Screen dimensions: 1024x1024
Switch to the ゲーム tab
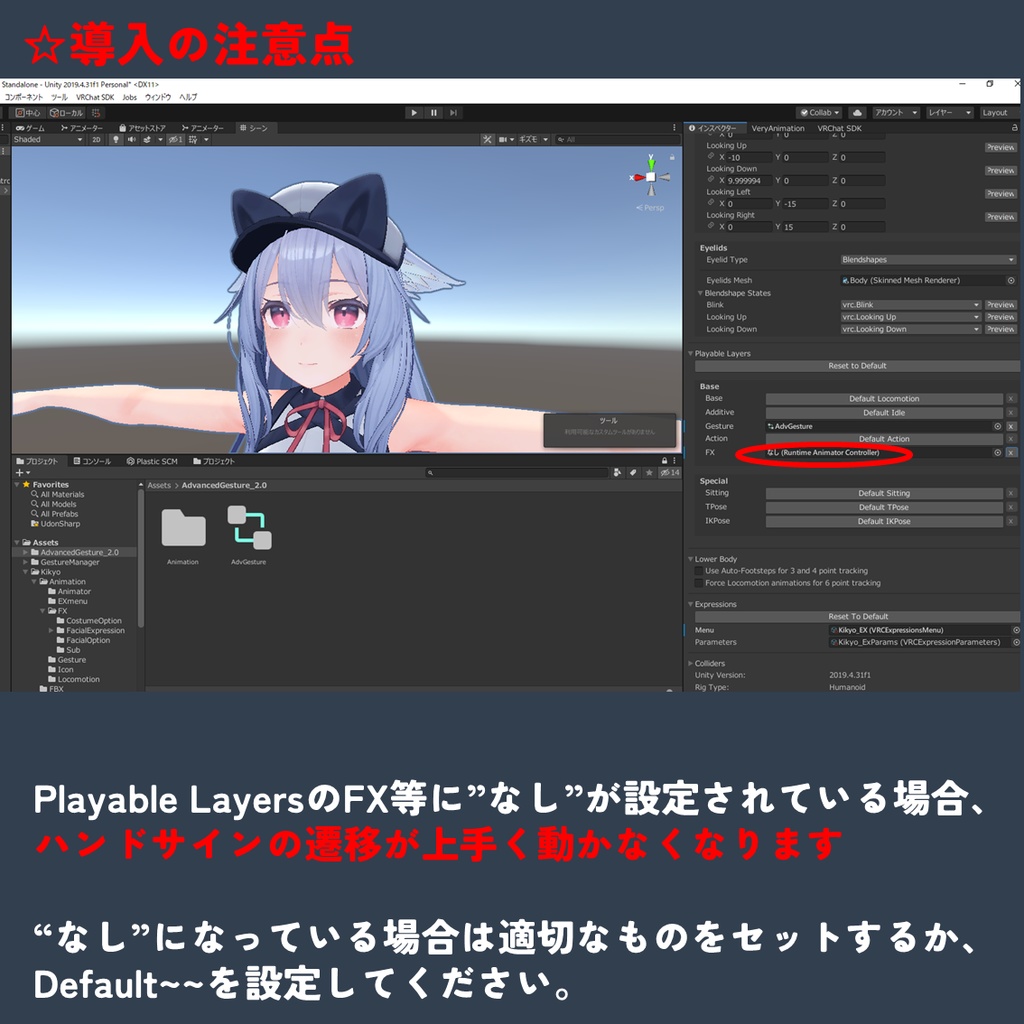pos(31,128)
